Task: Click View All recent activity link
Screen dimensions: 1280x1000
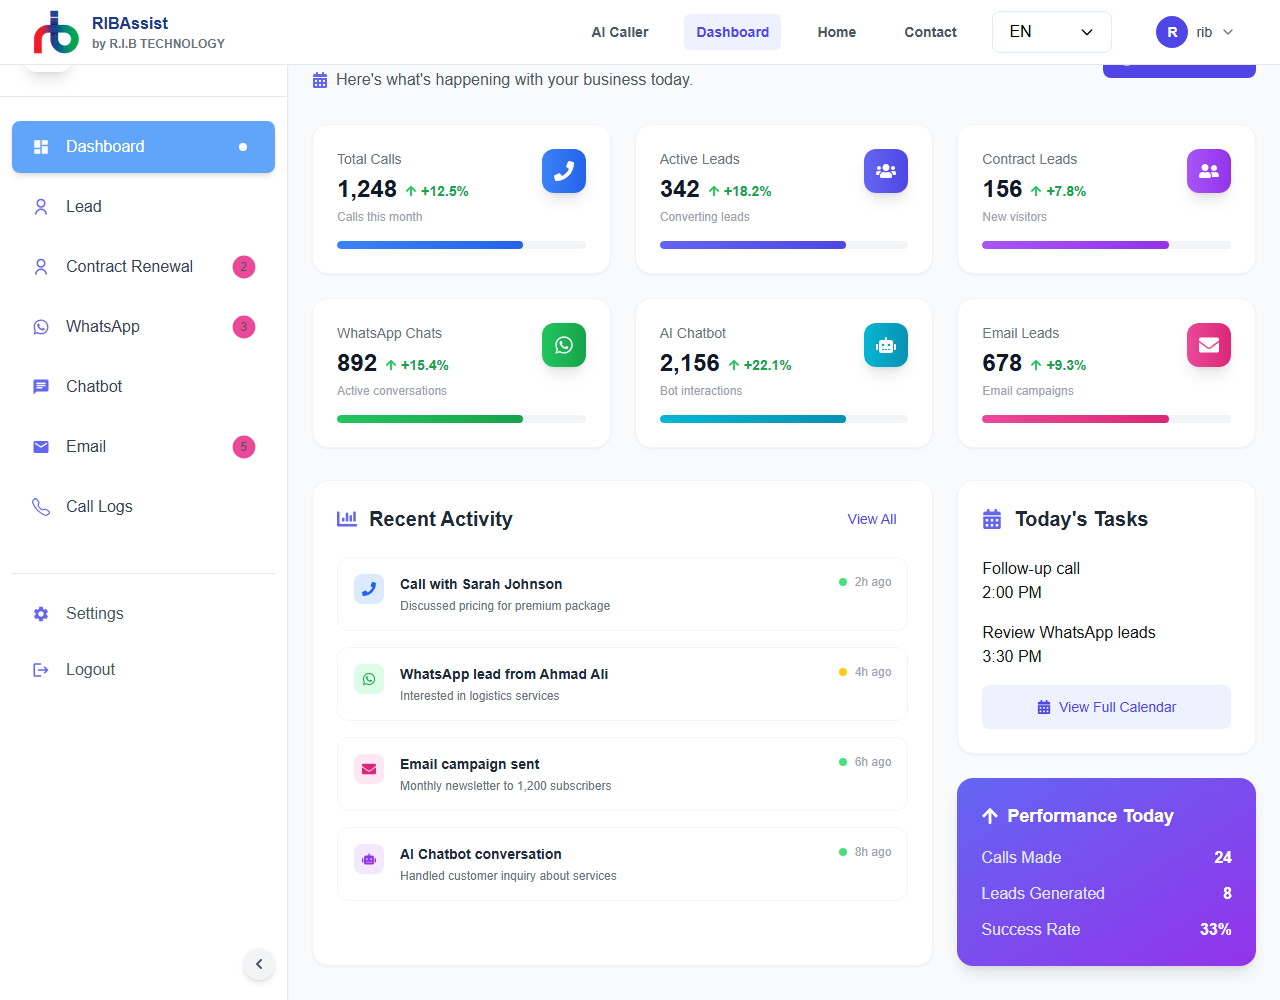Action: pyautogui.click(x=871, y=519)
